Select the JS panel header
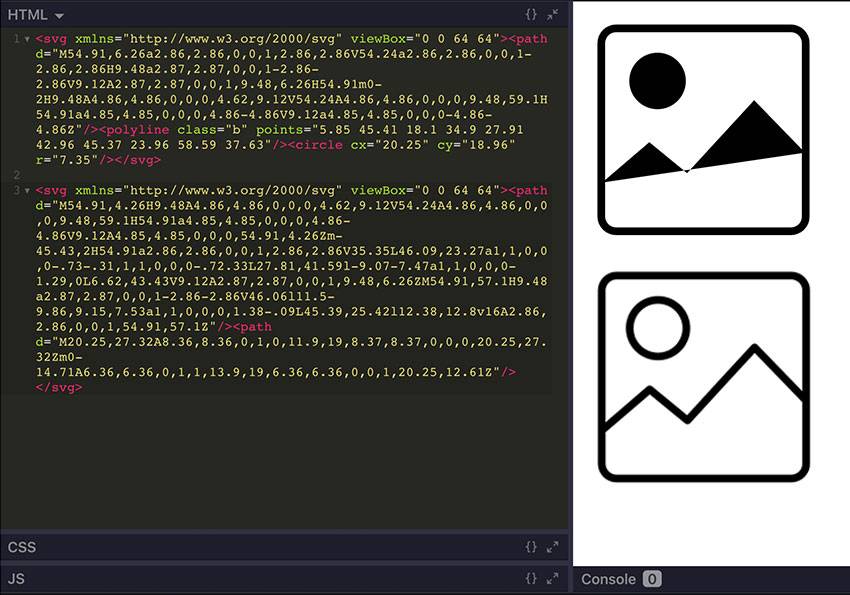This screenshot has height=595, width=850. coord(17,578)
